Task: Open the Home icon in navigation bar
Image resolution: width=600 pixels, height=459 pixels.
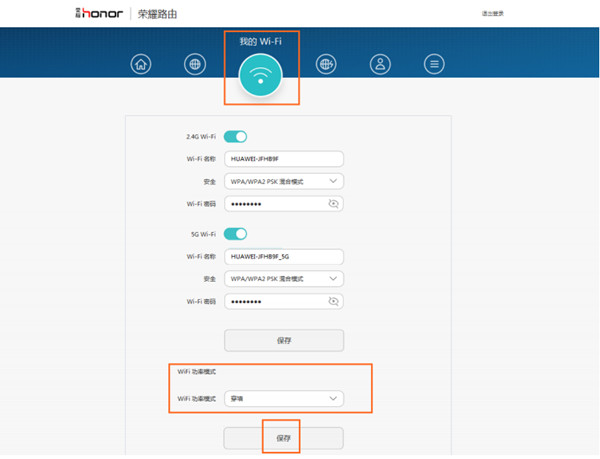Action: point(142,65)
